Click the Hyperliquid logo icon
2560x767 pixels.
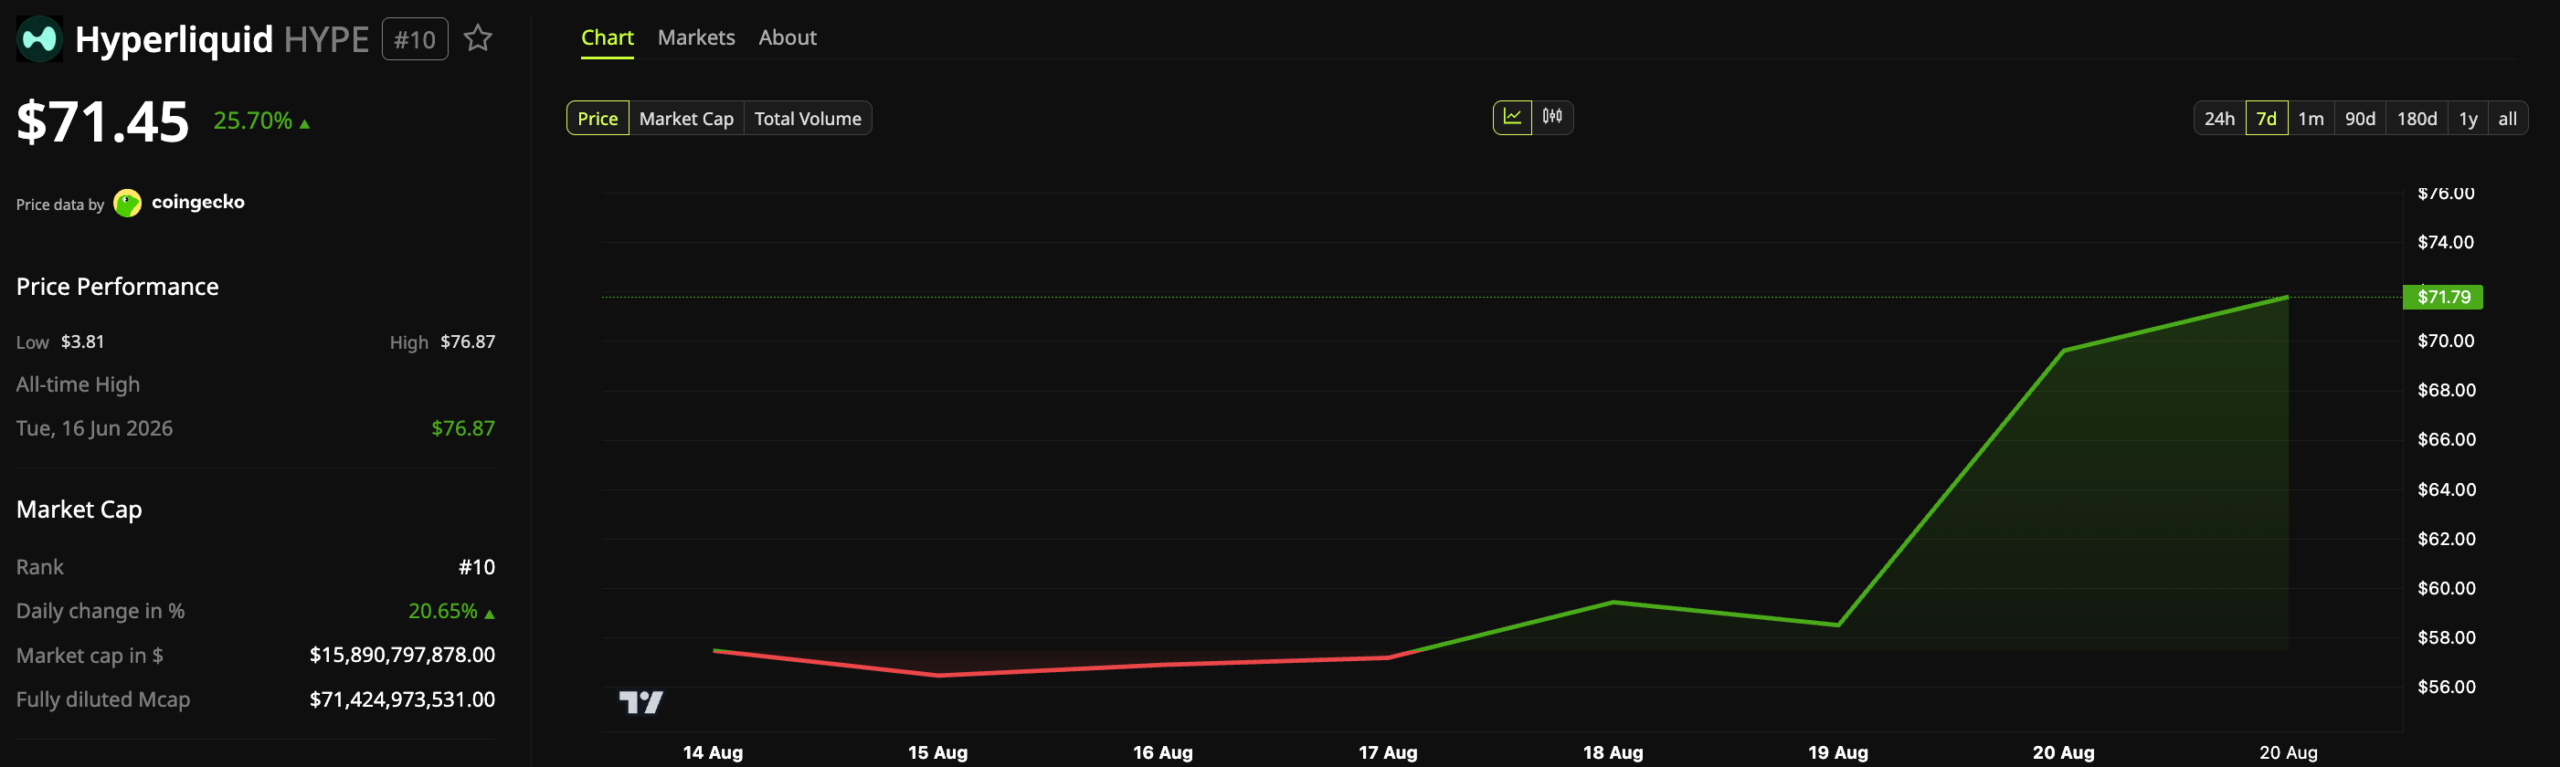39,39
